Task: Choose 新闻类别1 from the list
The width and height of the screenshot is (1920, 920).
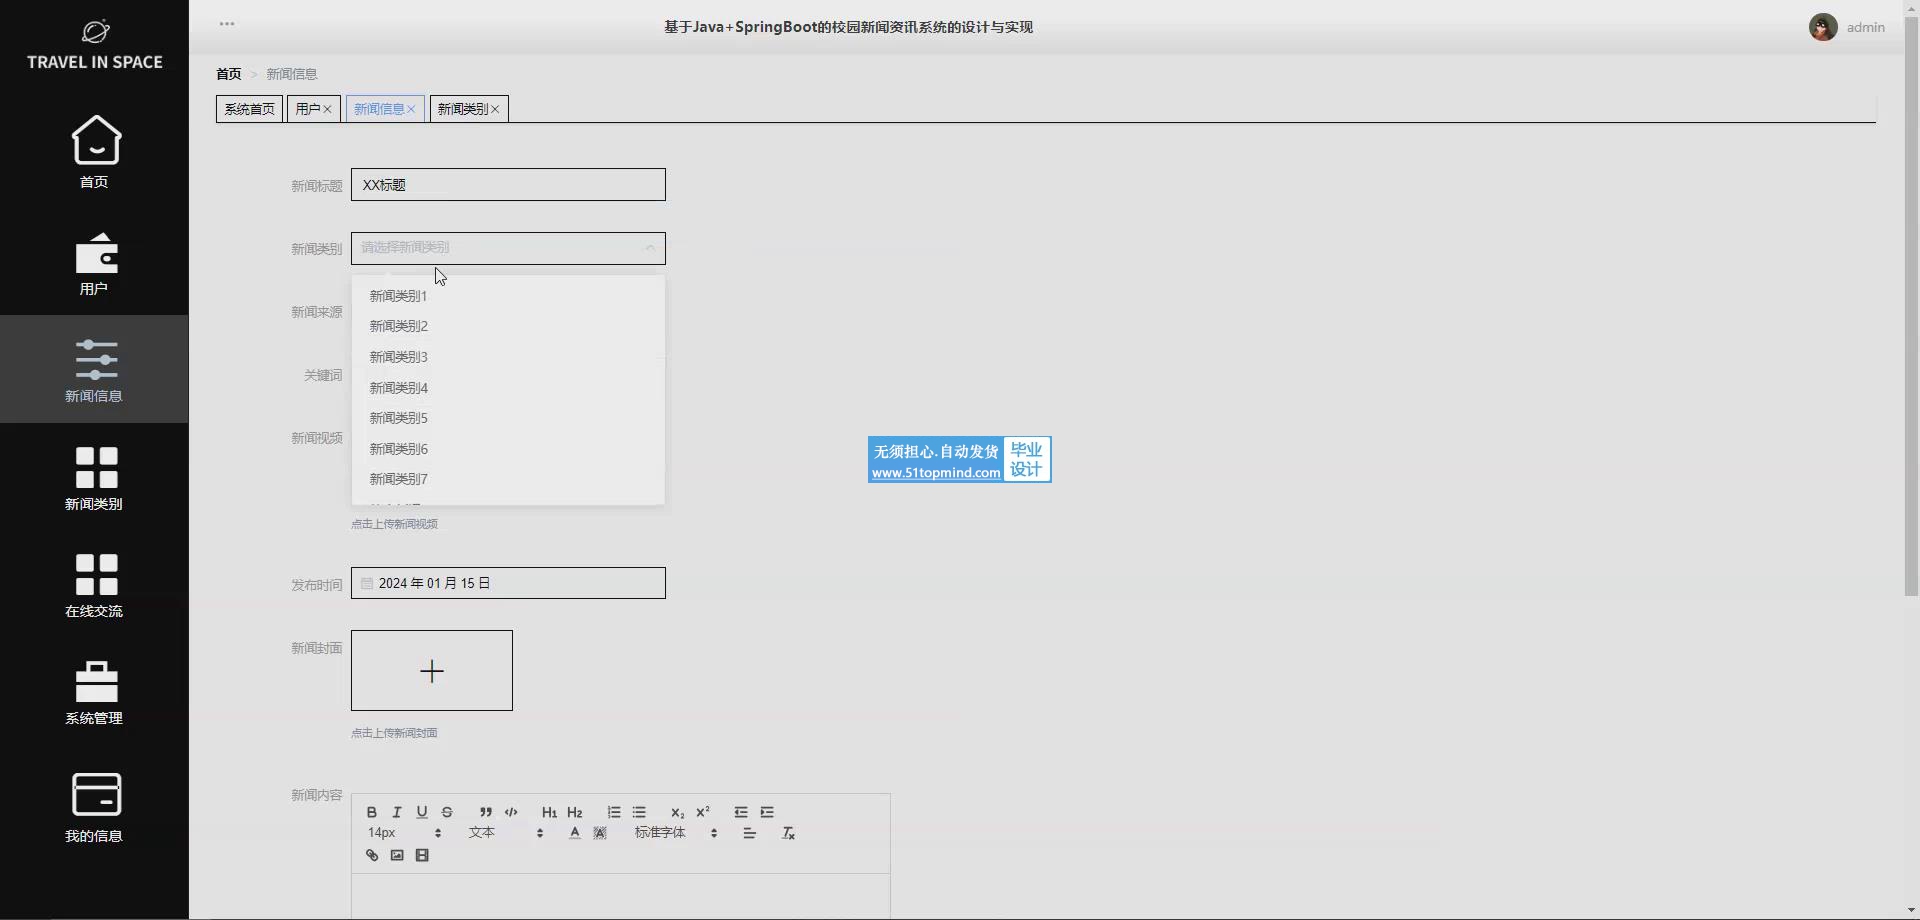Action: (x=508, y=296)
